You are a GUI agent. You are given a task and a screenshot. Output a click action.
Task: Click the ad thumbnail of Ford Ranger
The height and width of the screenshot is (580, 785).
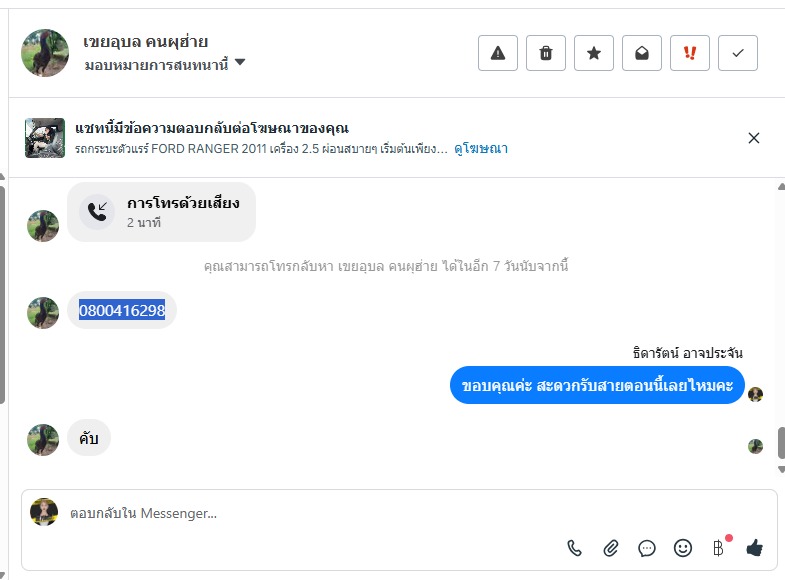click(x=45, y=138)
